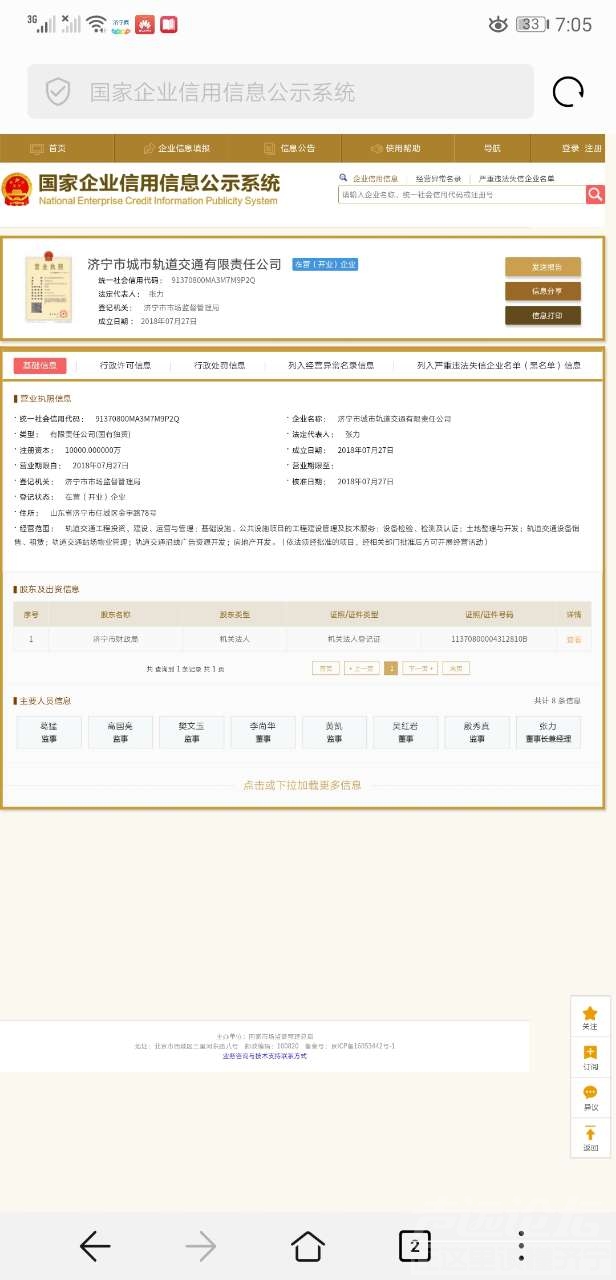Switch to the 行政处罚信息 tab
The image size is (616, 1280).
click(220, 365)
